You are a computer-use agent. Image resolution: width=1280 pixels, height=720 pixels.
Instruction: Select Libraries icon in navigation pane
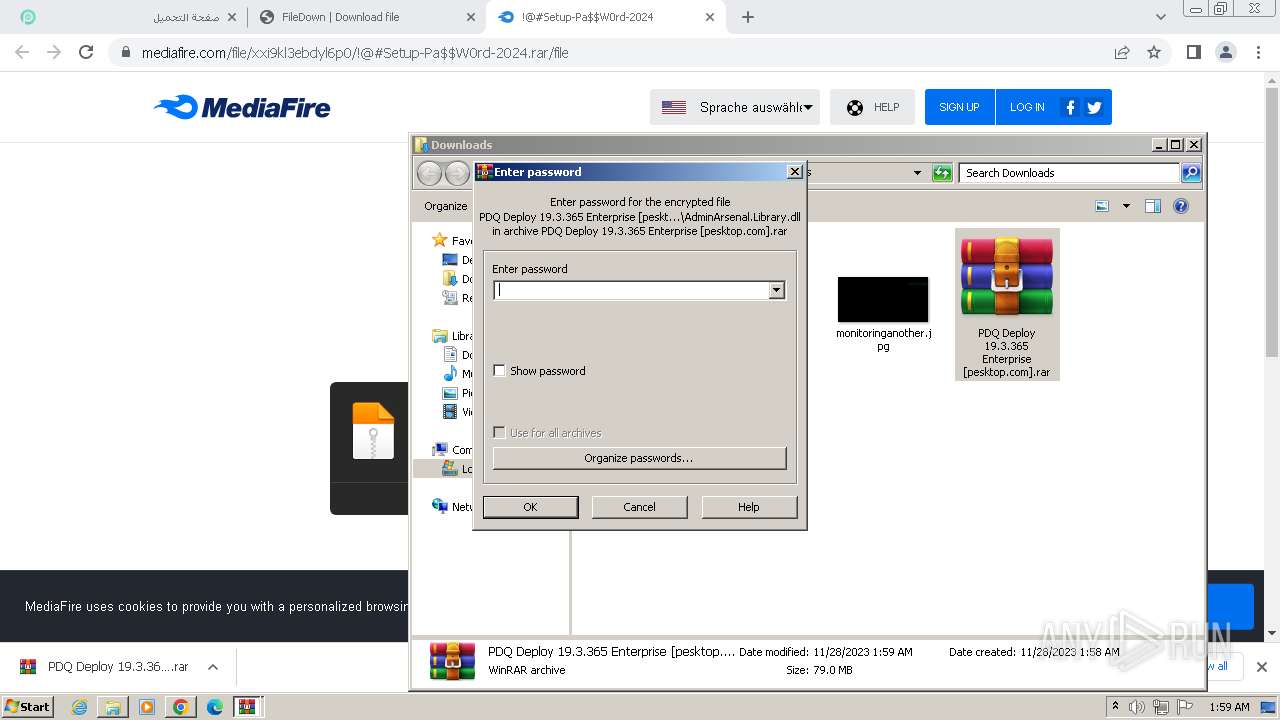pyautogui.click(x=439, y=336)
